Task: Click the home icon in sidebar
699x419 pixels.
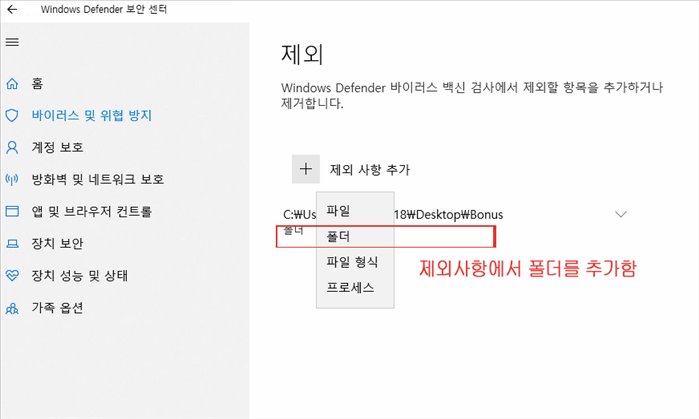Action: pyautogui.click(x=12, y=83)
